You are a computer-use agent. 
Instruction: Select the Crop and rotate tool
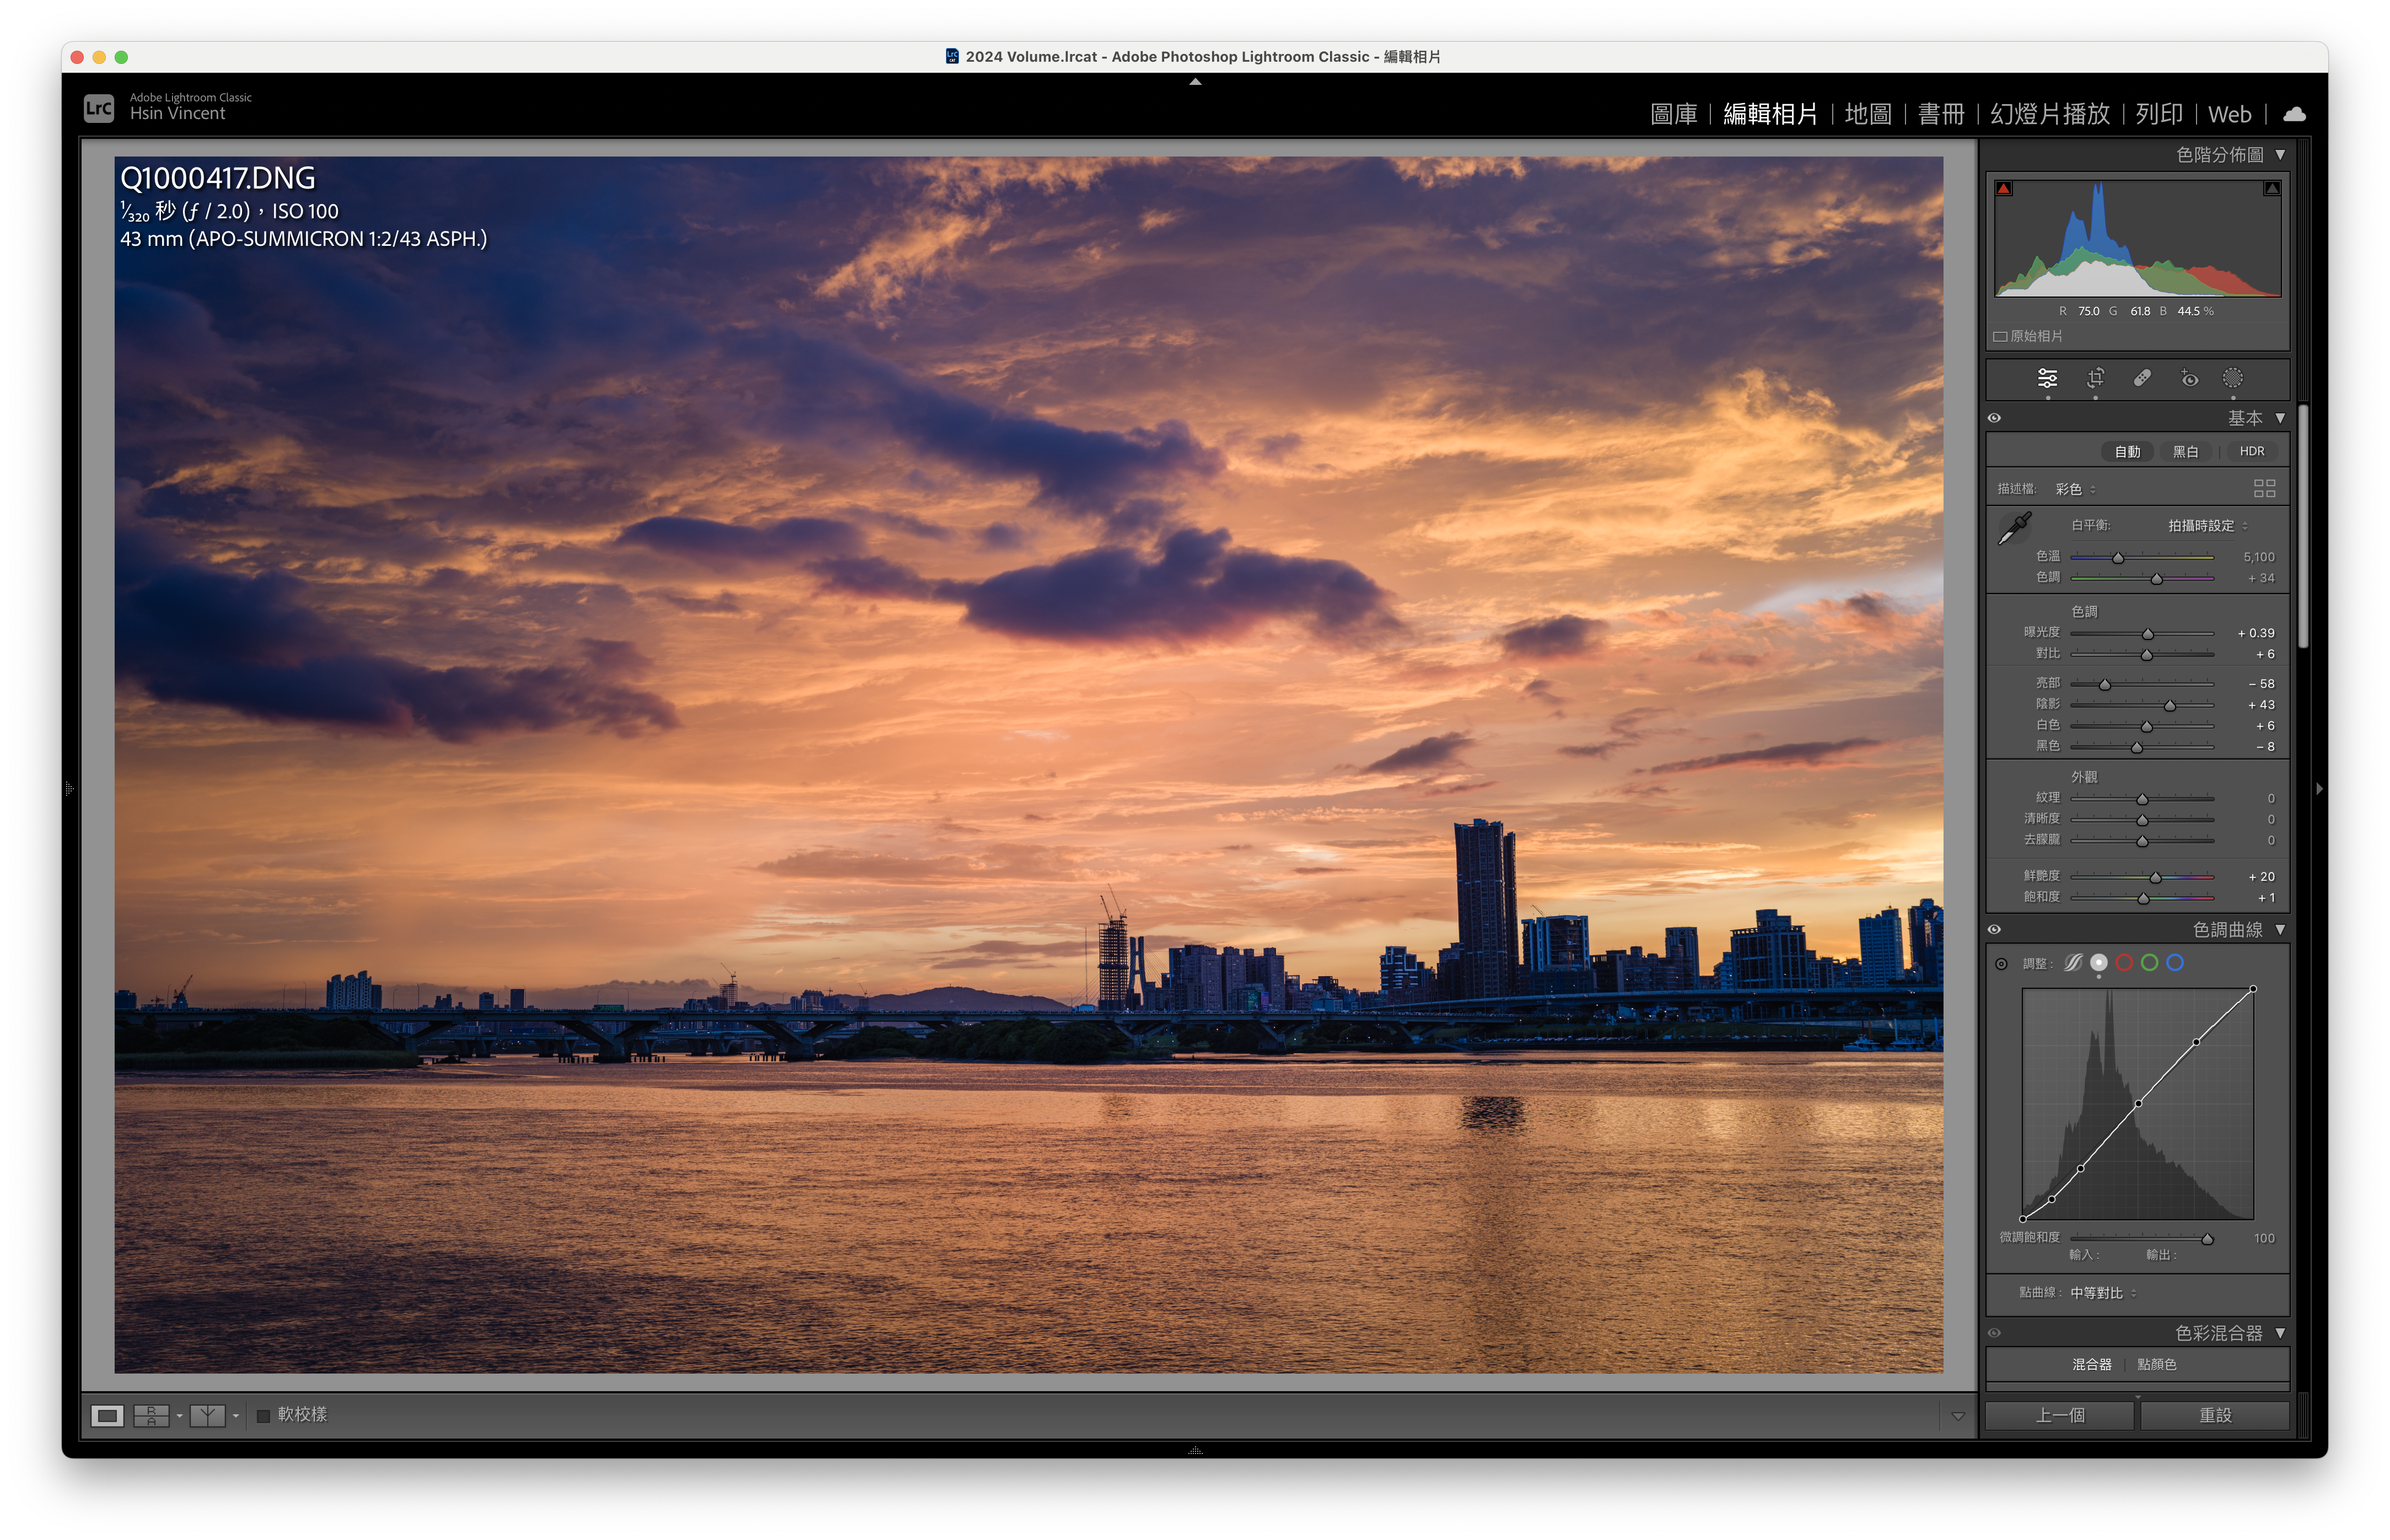point(2095,378)
